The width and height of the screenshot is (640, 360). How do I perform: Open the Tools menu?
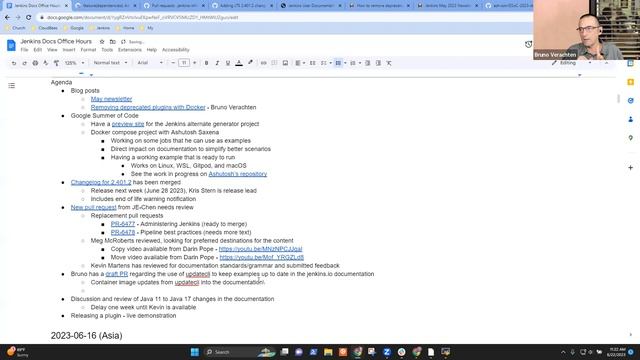[107, 50]
